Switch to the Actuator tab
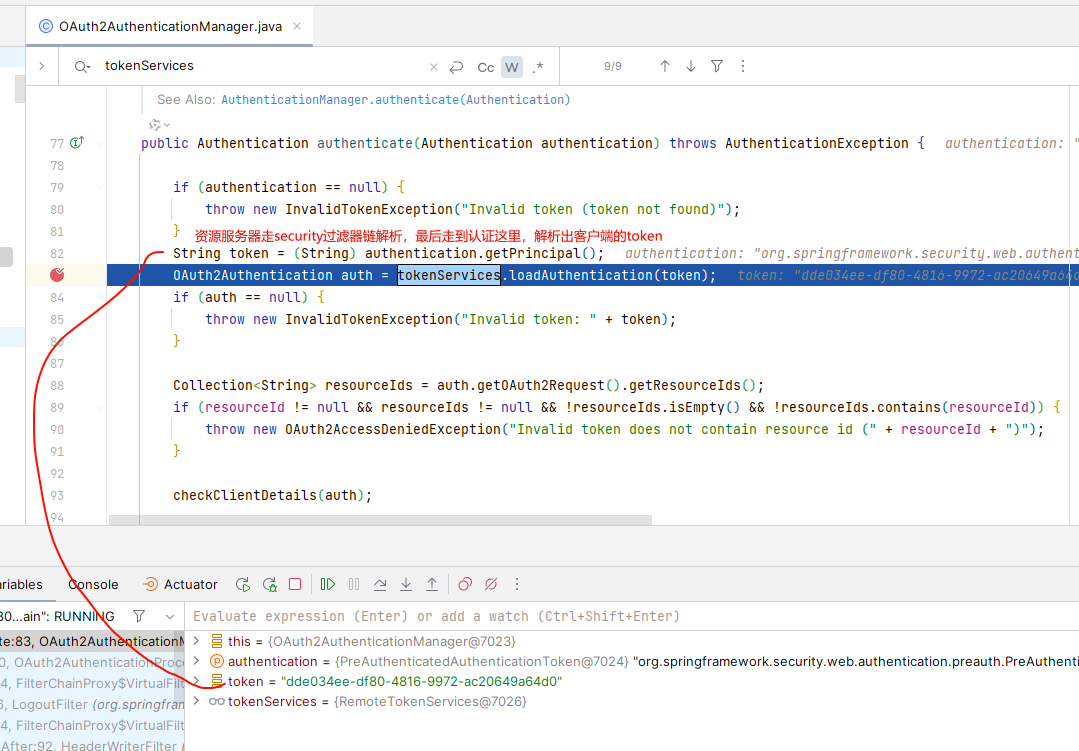The height and width of the screenshot is (751, 1079). tap(180, 584)
